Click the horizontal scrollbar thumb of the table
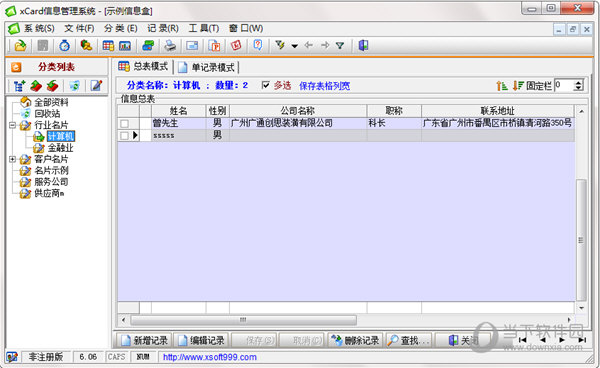 pyautogui.click(x=243, y=319)
